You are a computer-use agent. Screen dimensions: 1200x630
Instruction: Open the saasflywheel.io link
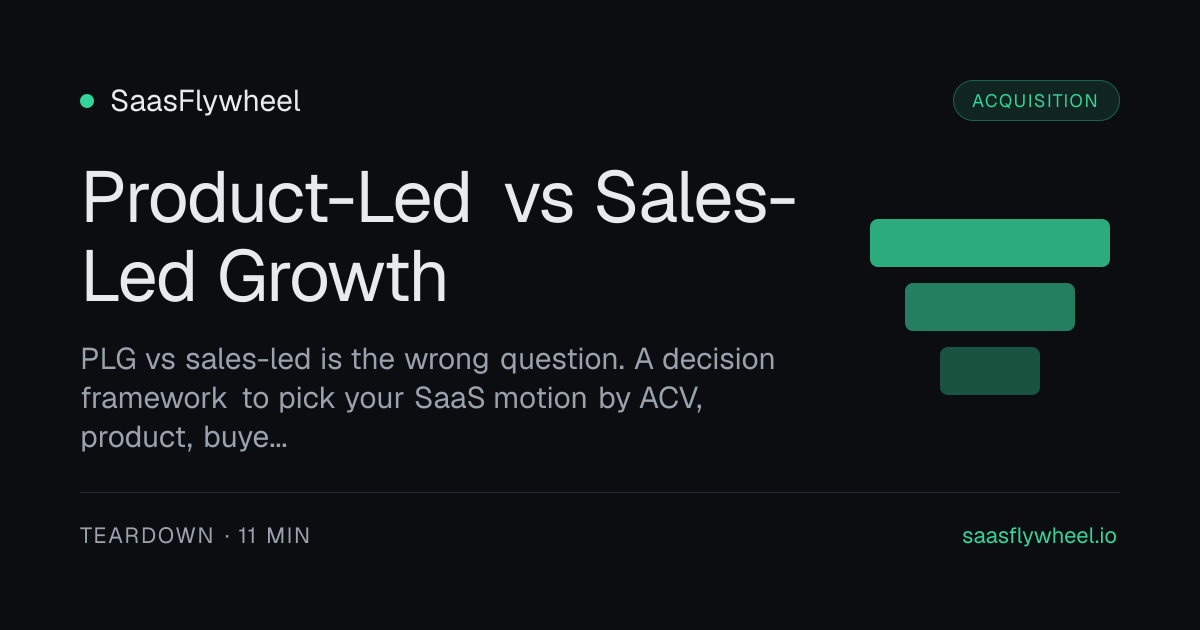[1039, 536]
